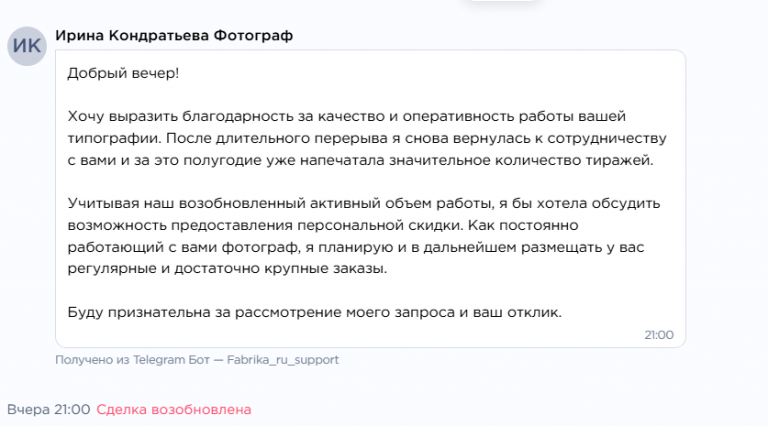Viewport: 768px width, 426px height.
Task: Click the phrase персональной скидки
Action: click(380, 225)
